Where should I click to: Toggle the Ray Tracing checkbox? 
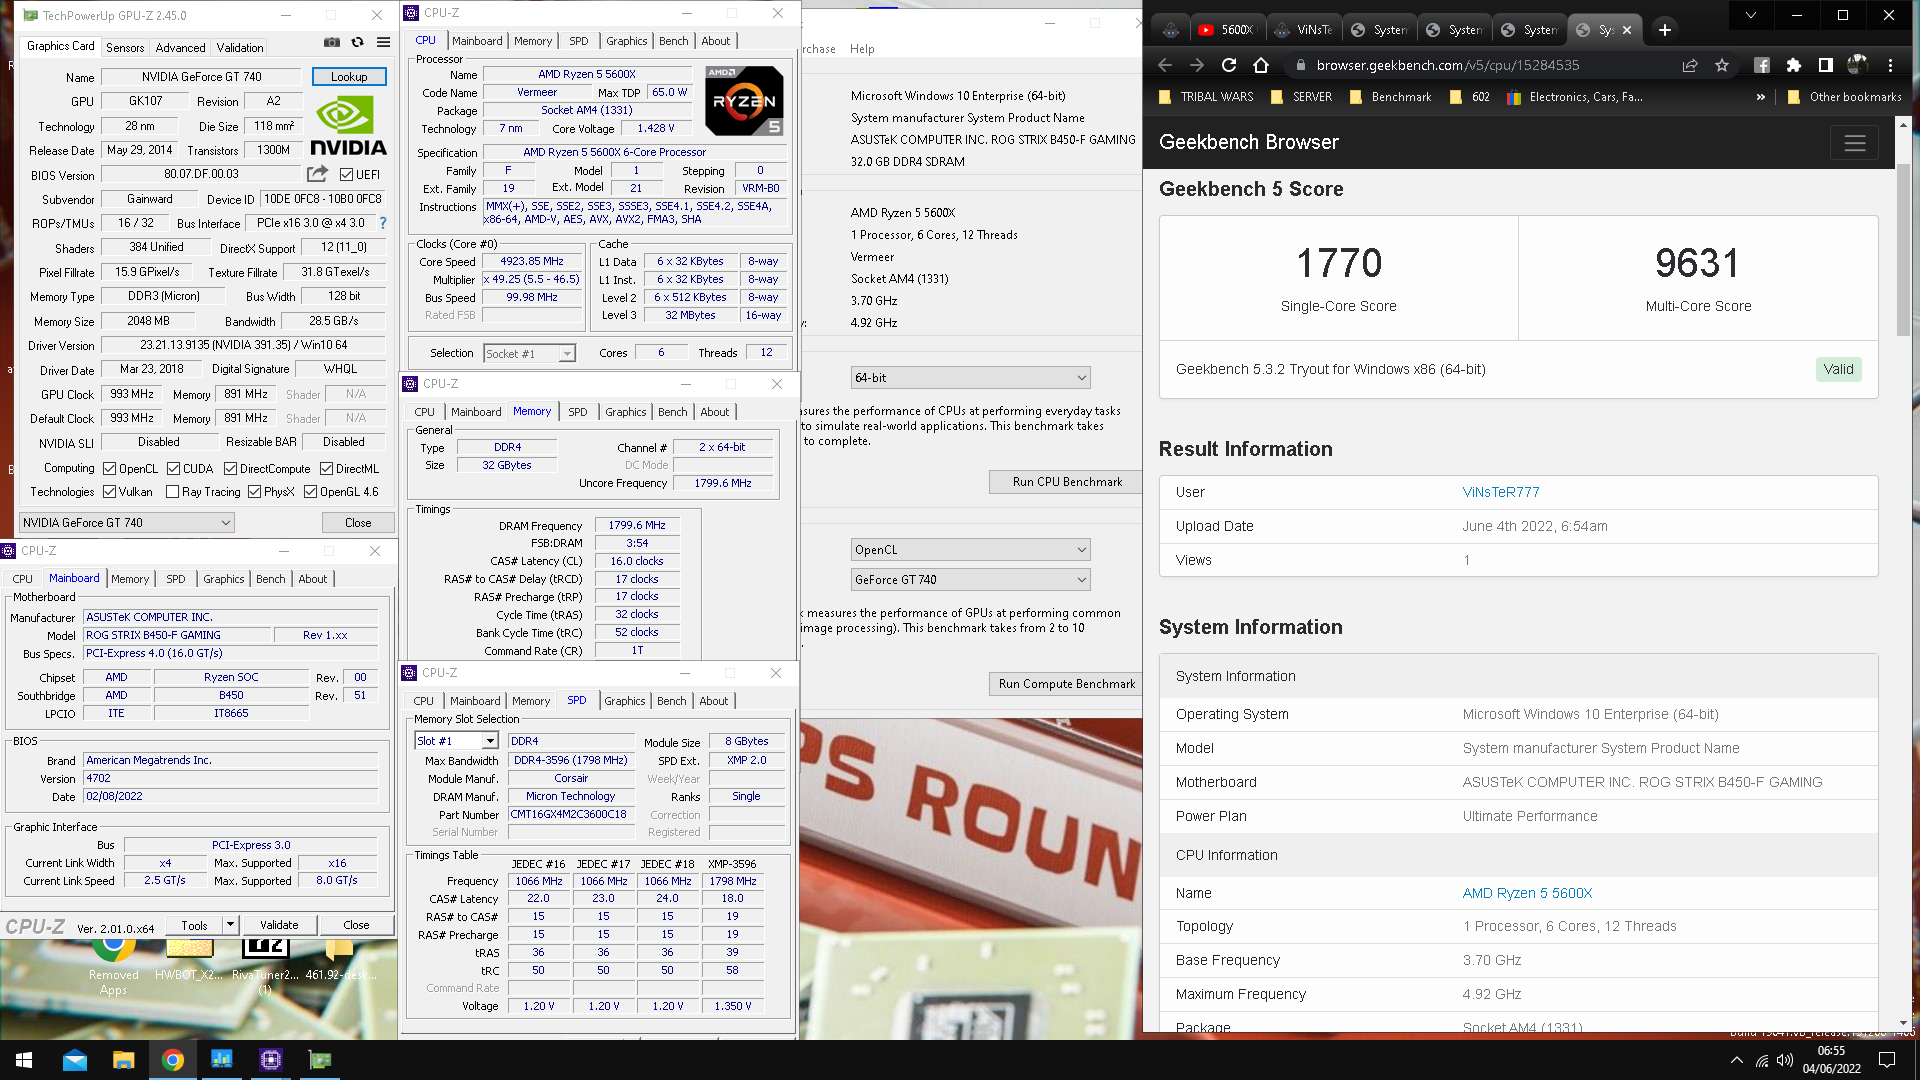173,491
